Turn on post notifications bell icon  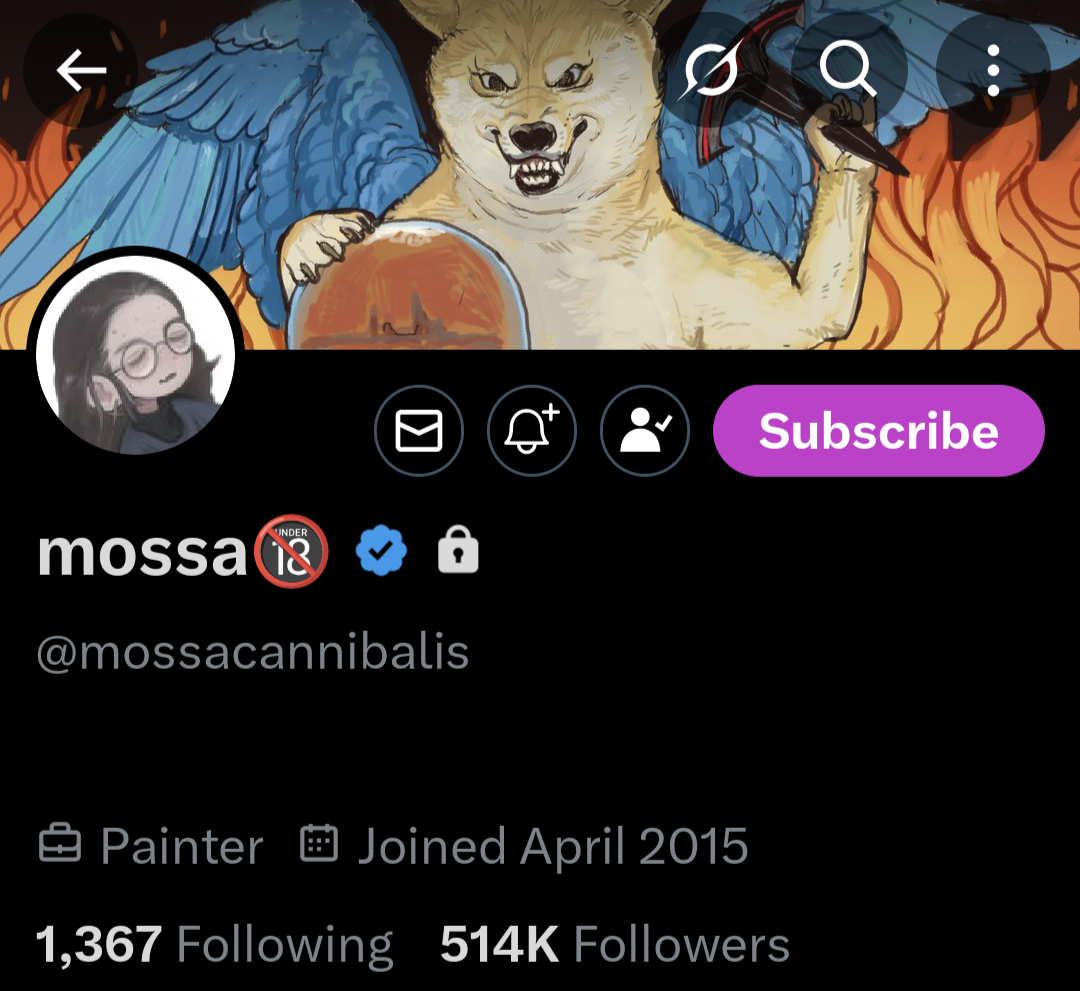tap(532, 430)
